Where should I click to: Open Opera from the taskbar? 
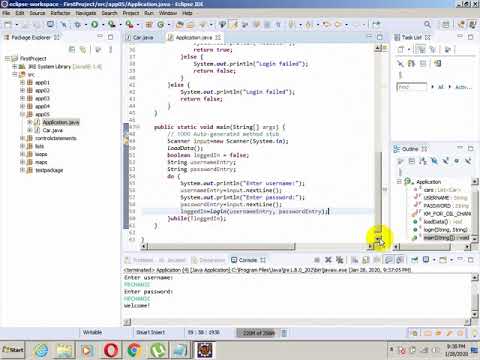pyautogui.click(x=111, y=350)
